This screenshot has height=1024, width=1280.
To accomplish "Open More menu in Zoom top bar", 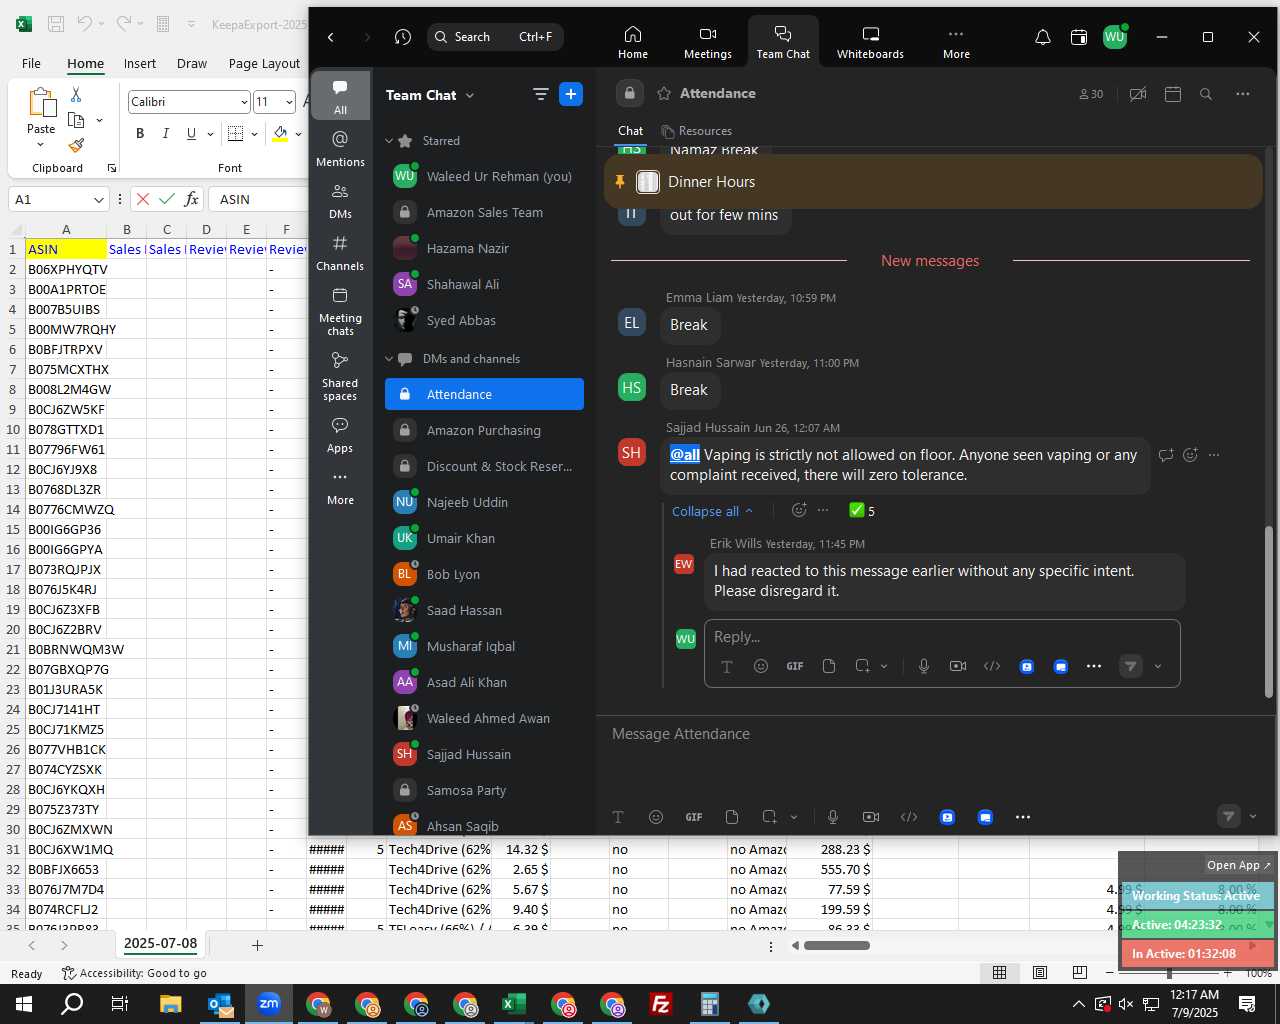I will 956,42.
